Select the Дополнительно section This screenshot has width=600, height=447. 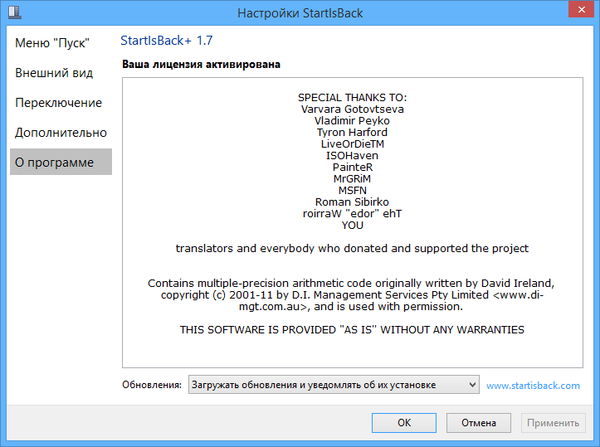click(x=60, y=132)
